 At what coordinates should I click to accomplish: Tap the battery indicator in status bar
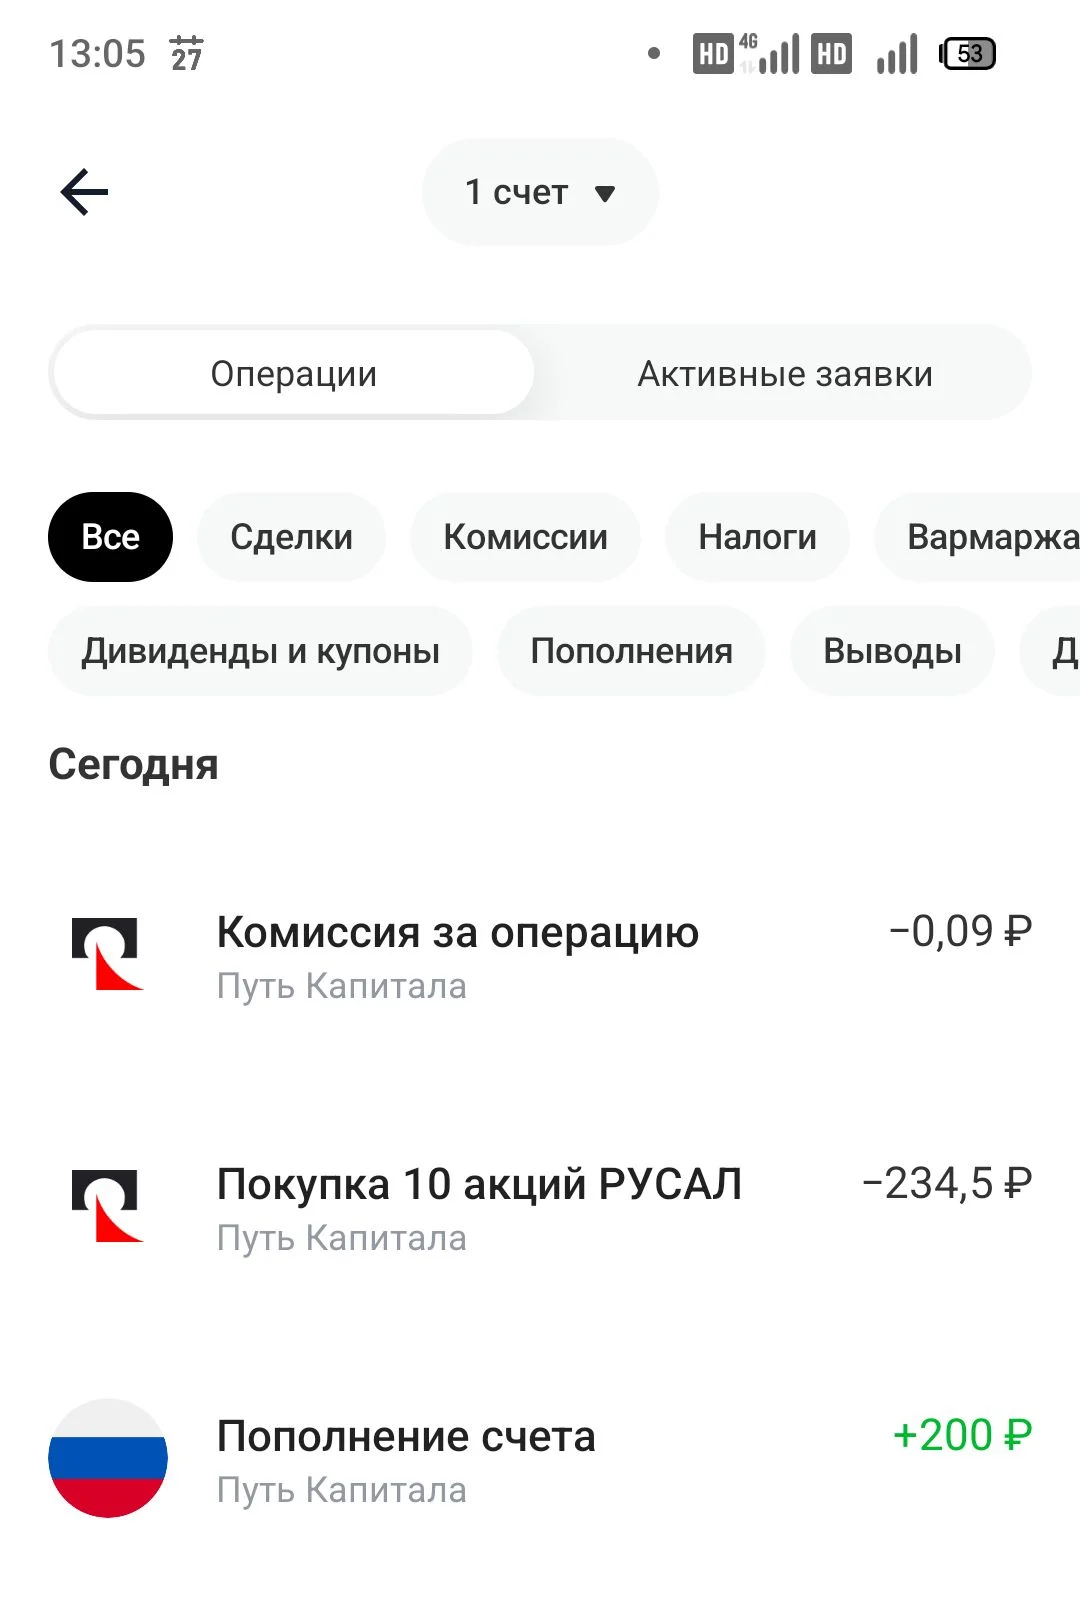click(x=967, y=53)
